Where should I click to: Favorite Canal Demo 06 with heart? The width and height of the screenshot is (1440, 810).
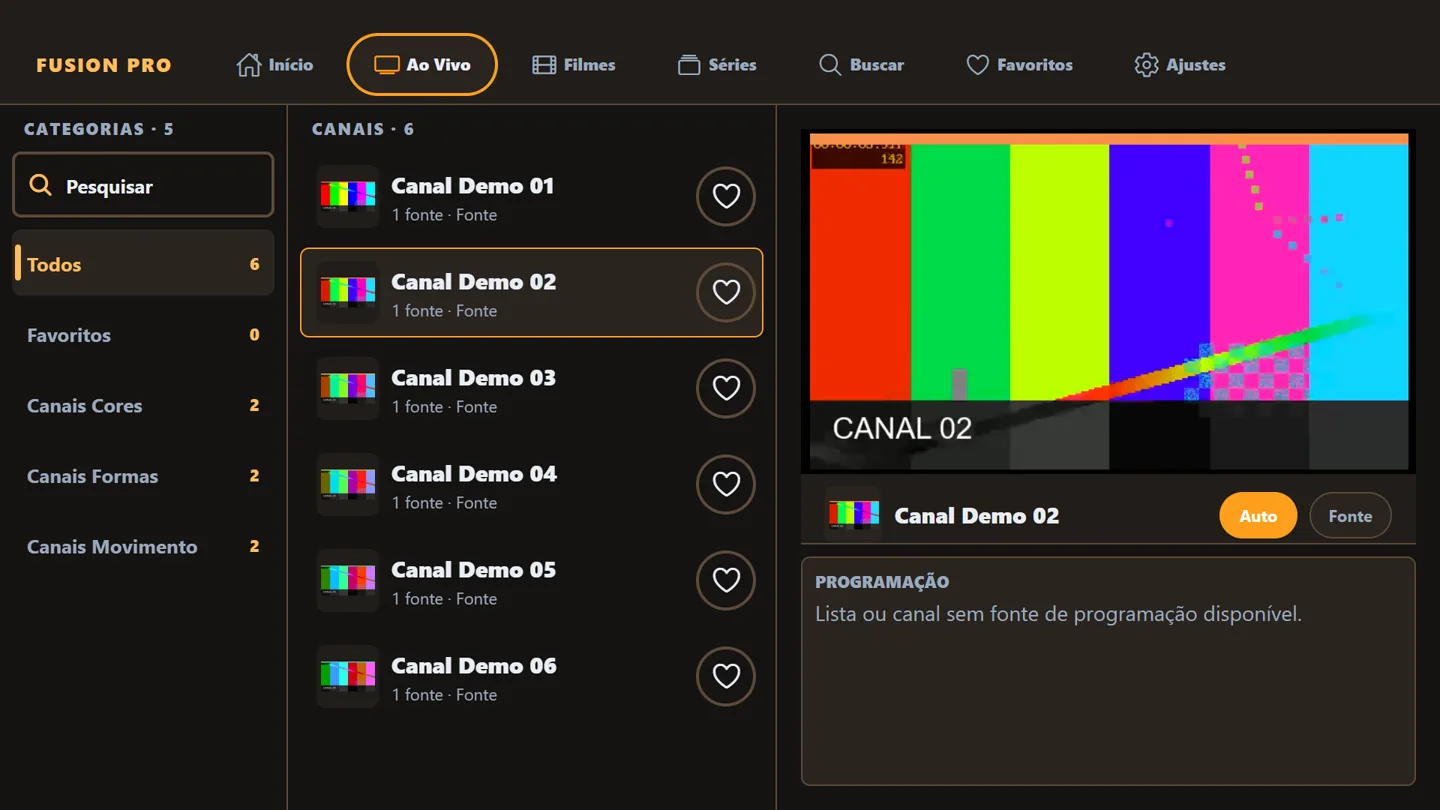click(726, 676)
